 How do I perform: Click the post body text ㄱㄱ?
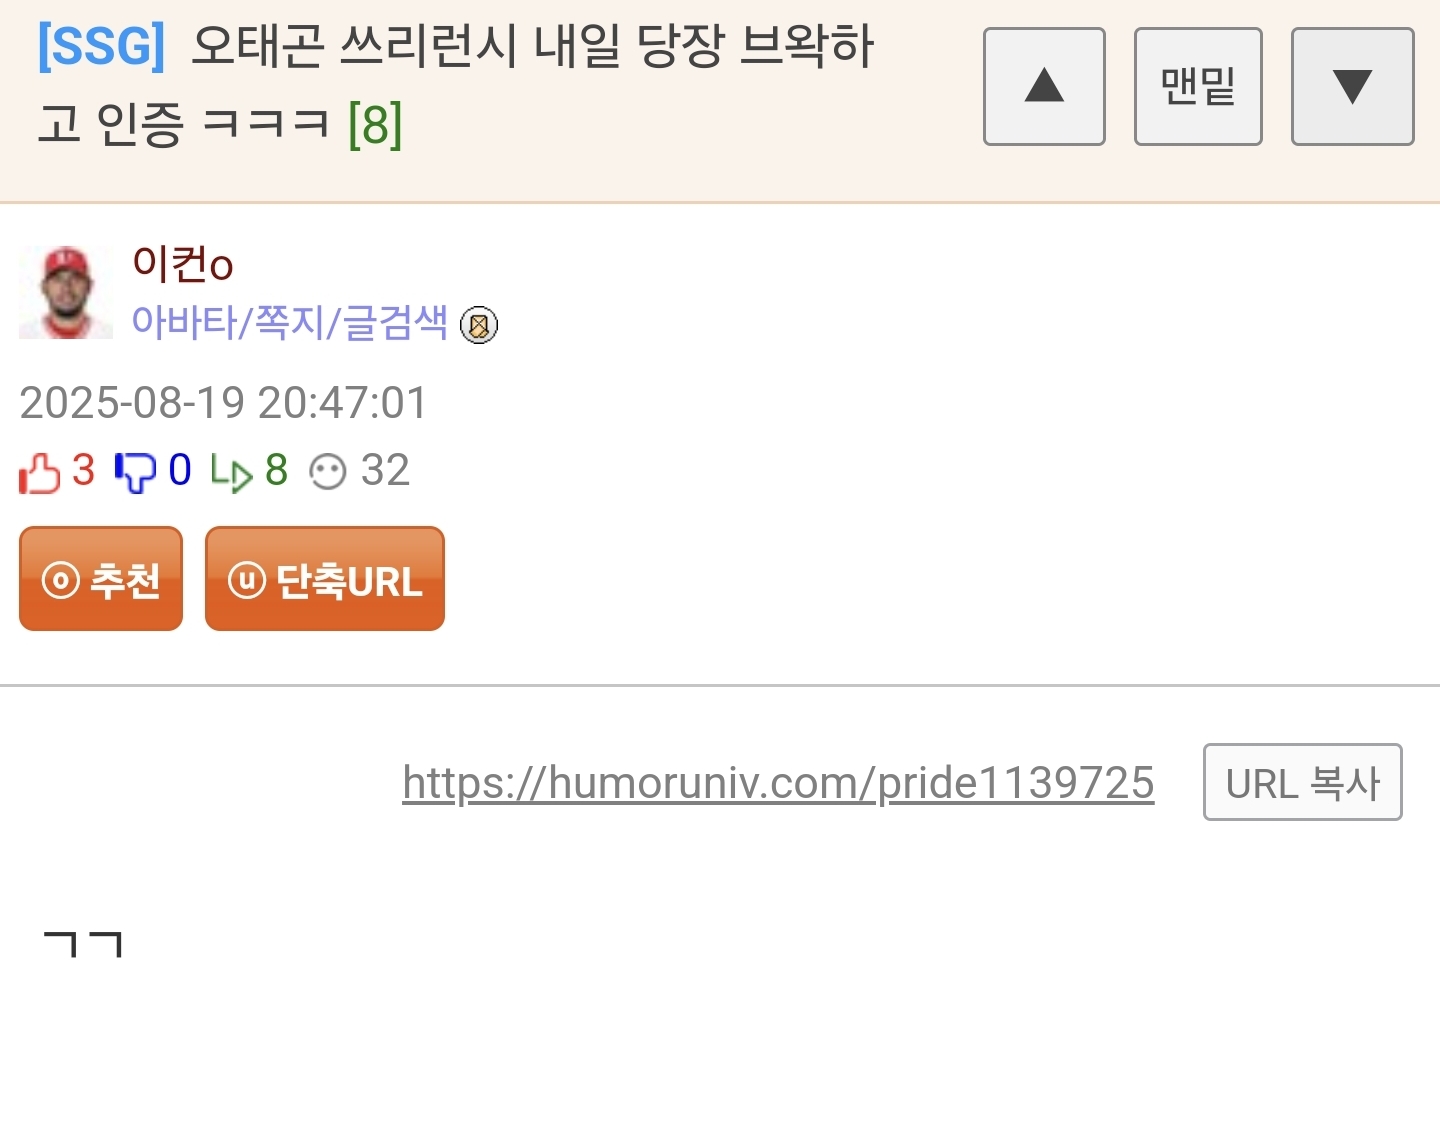click(x=83, y=944)
